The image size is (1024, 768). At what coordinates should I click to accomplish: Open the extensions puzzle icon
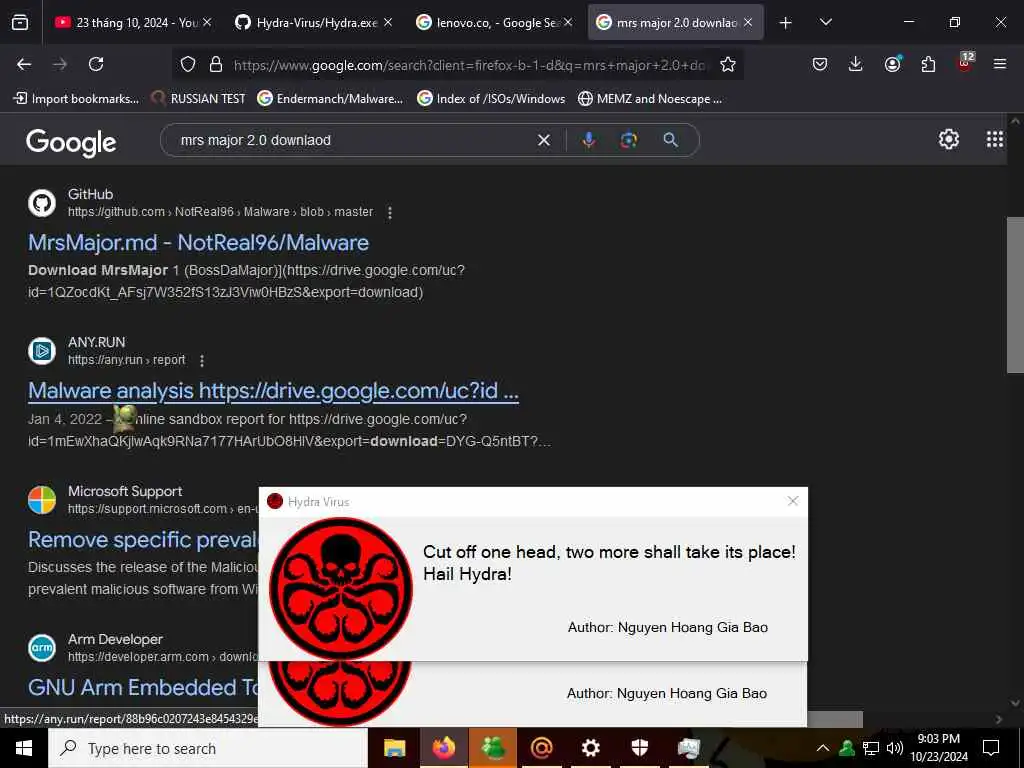coord(928,64)
